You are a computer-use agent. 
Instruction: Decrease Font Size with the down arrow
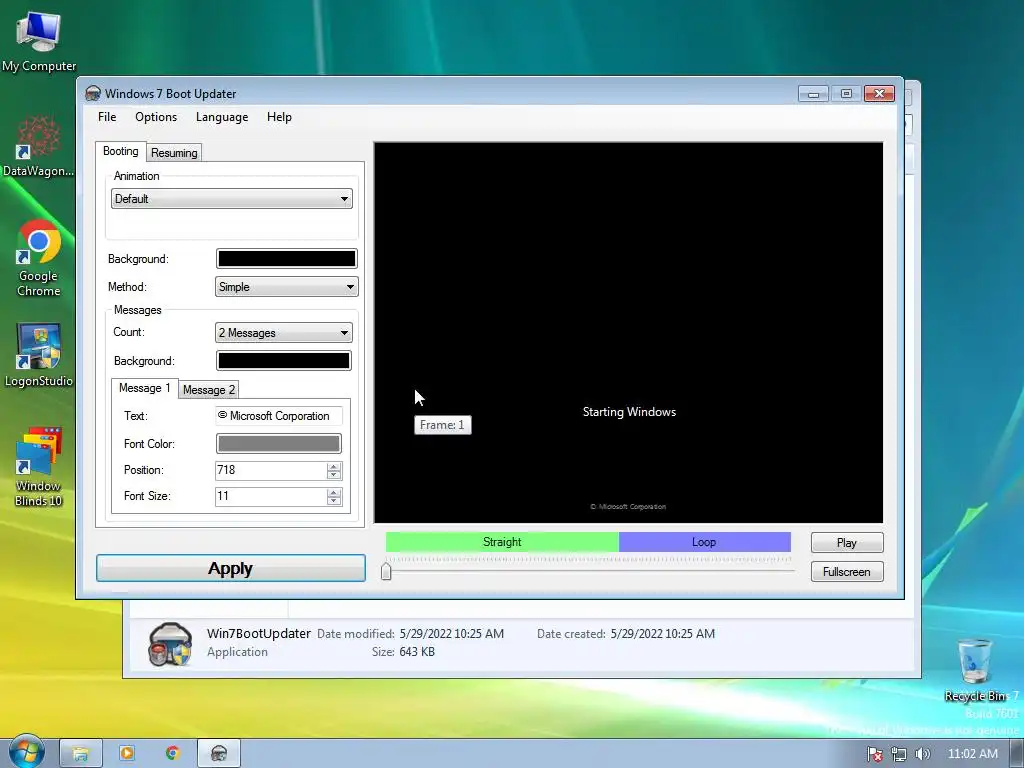[x=334, y=501]
